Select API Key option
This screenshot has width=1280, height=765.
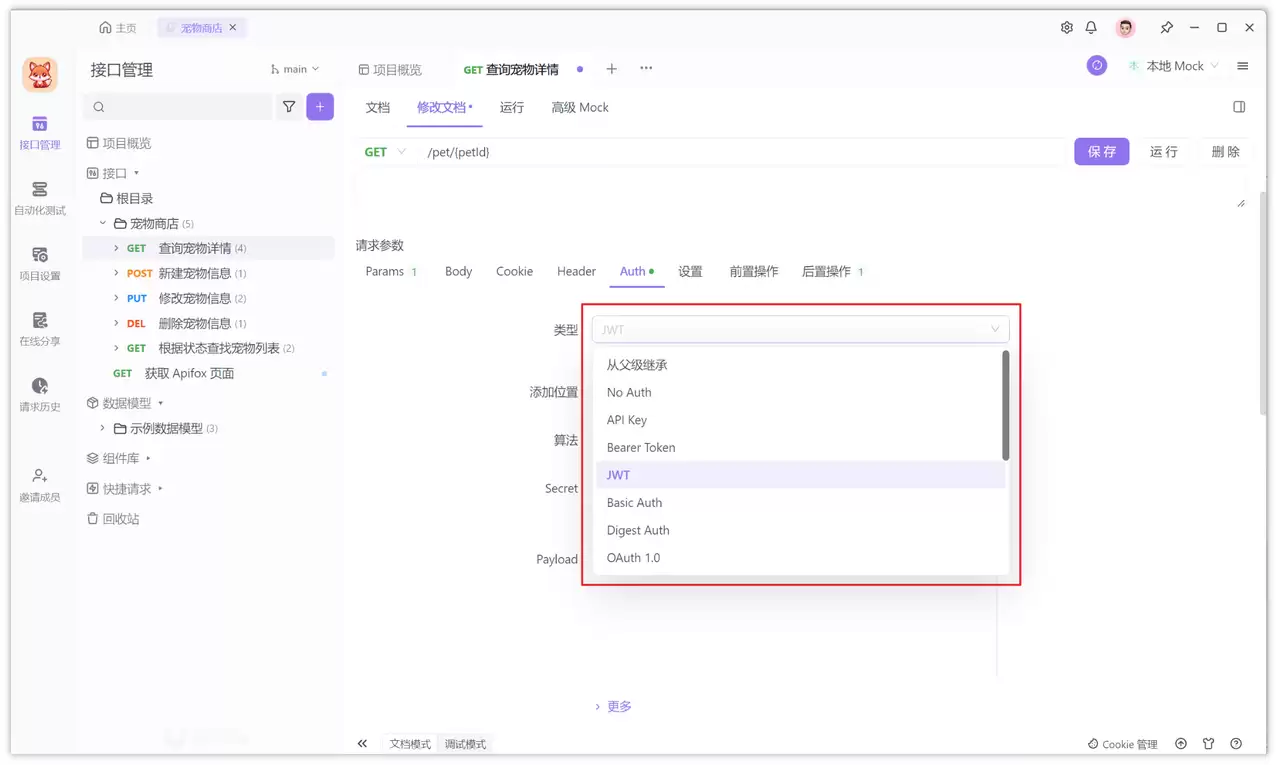coord(801,420)
